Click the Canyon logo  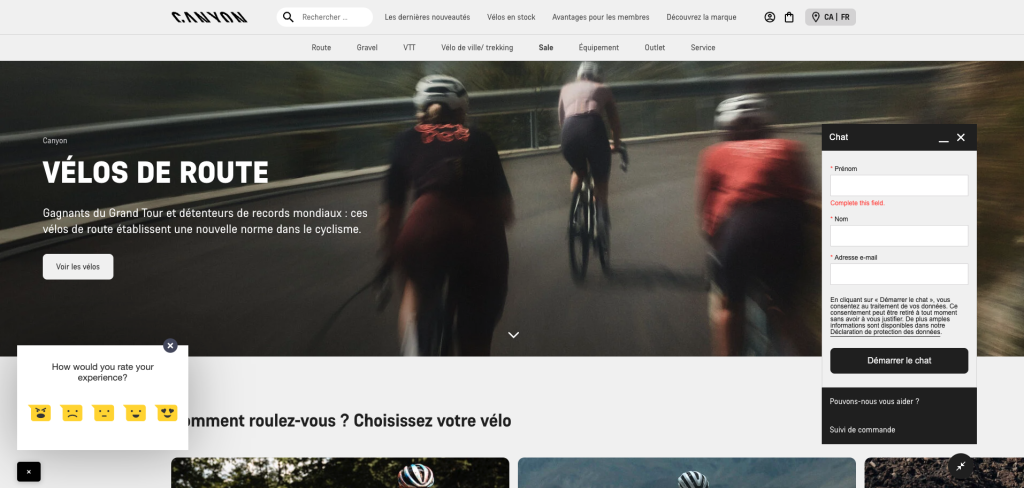208,17
